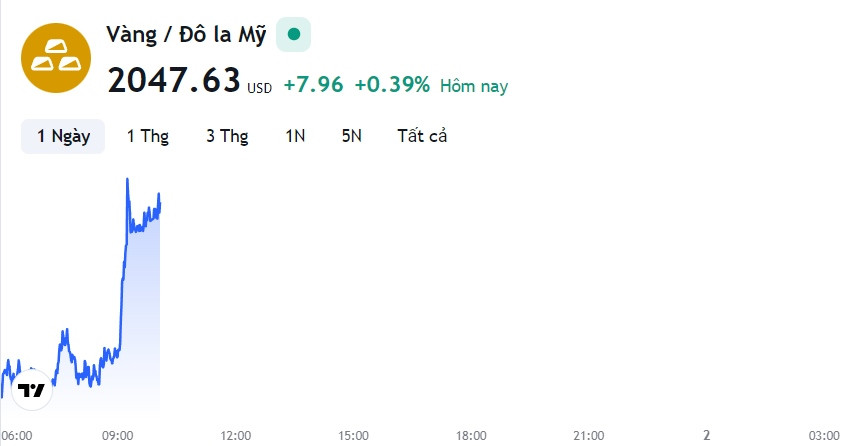Switch to the 3 Thg range

(227, 136)
